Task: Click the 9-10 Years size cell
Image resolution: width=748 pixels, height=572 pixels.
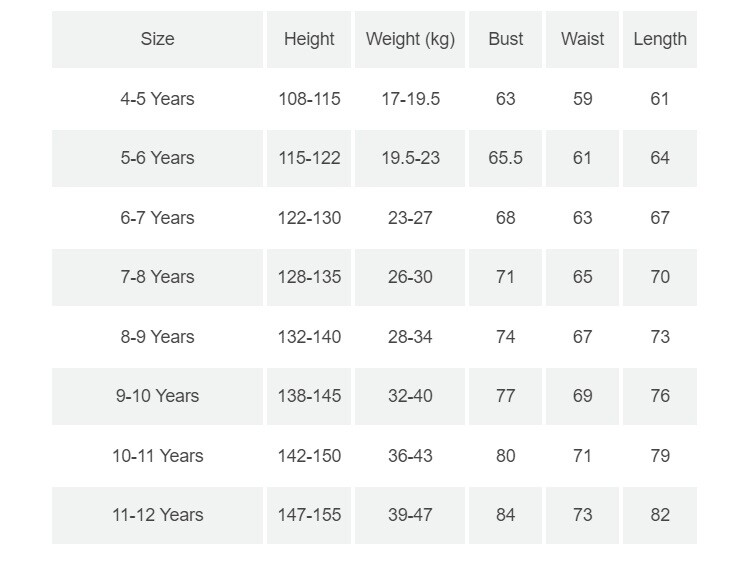Action: (157, 396)
